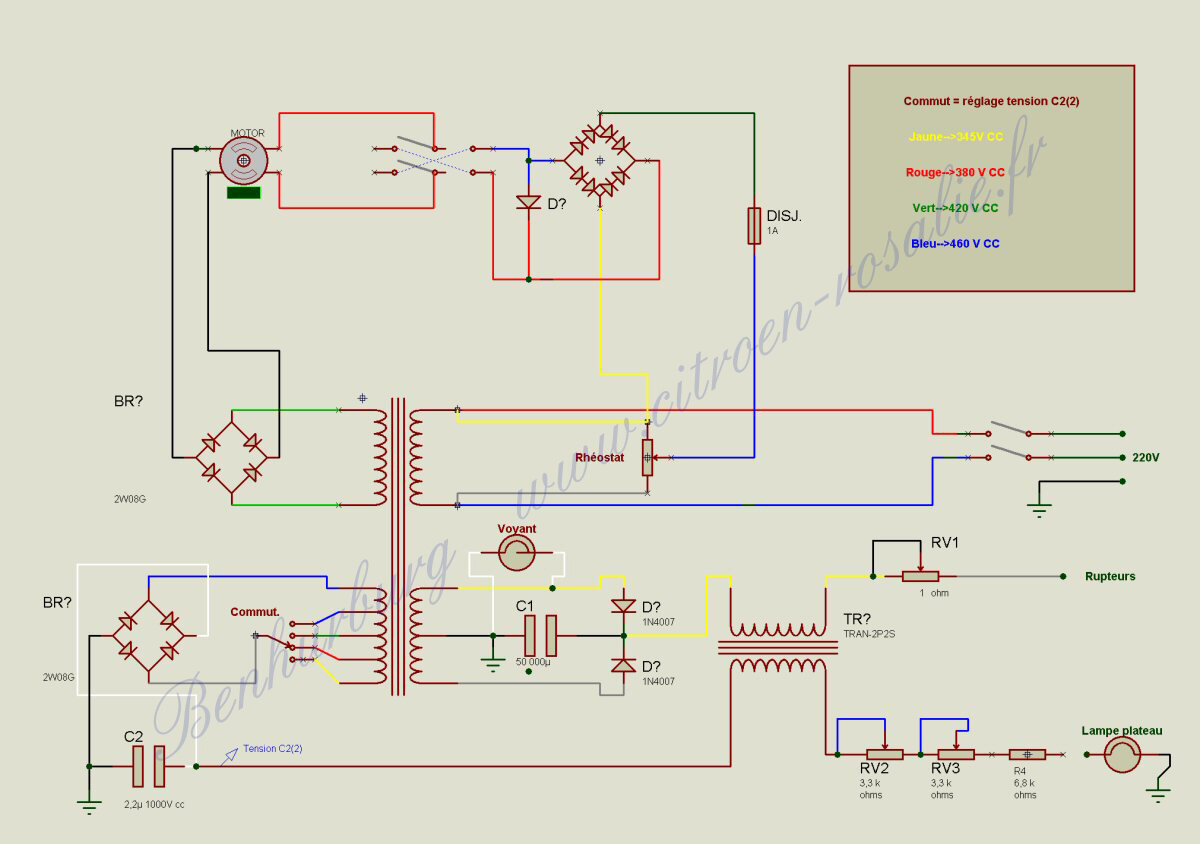Click the '220V' label text
This screenshot has height=844, width=1200.
coord(1146,458)
